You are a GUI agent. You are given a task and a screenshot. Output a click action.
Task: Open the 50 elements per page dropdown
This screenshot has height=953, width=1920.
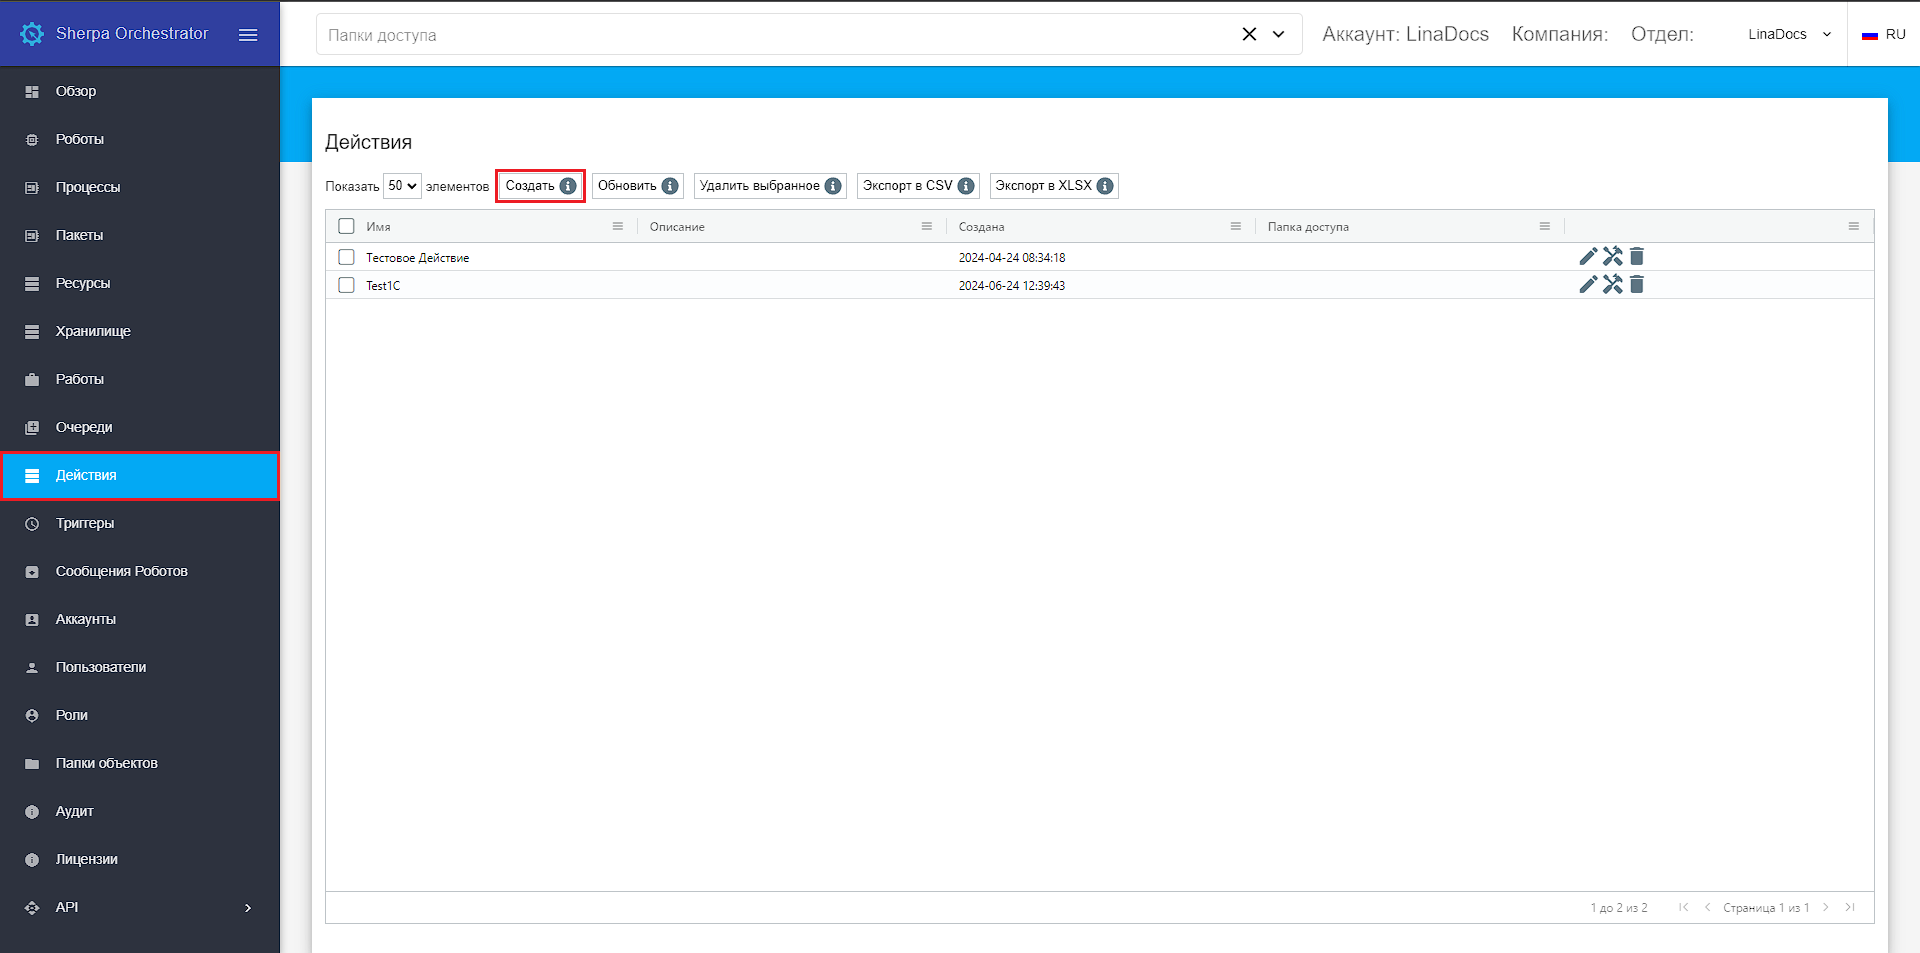click(x=402, y=186)
